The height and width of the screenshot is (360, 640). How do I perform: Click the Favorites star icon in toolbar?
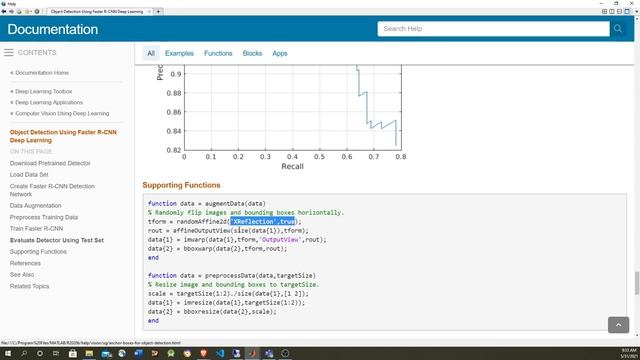coord(27,11)
